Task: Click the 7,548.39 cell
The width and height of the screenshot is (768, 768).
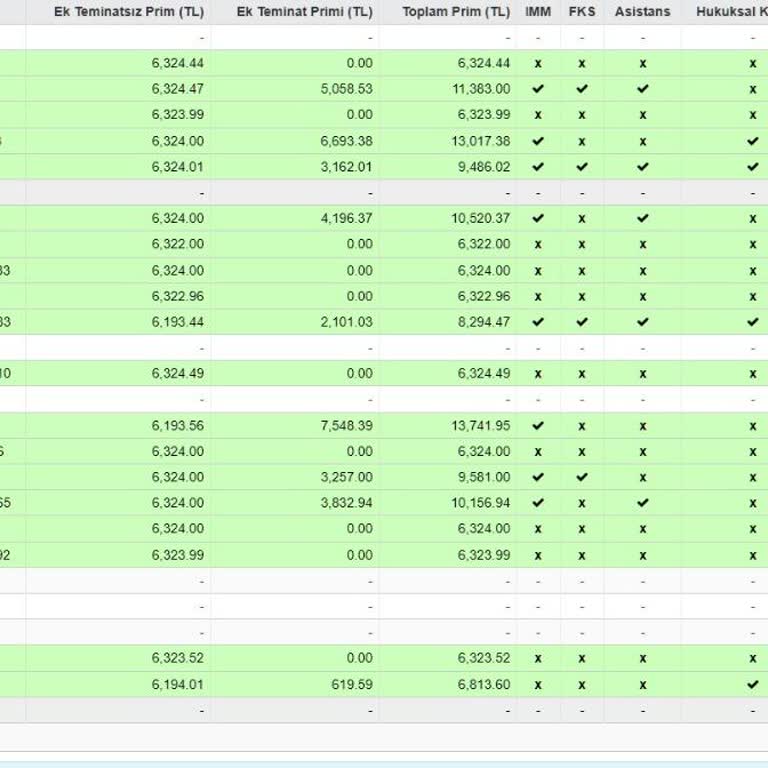Action: (x=347, y=426)
